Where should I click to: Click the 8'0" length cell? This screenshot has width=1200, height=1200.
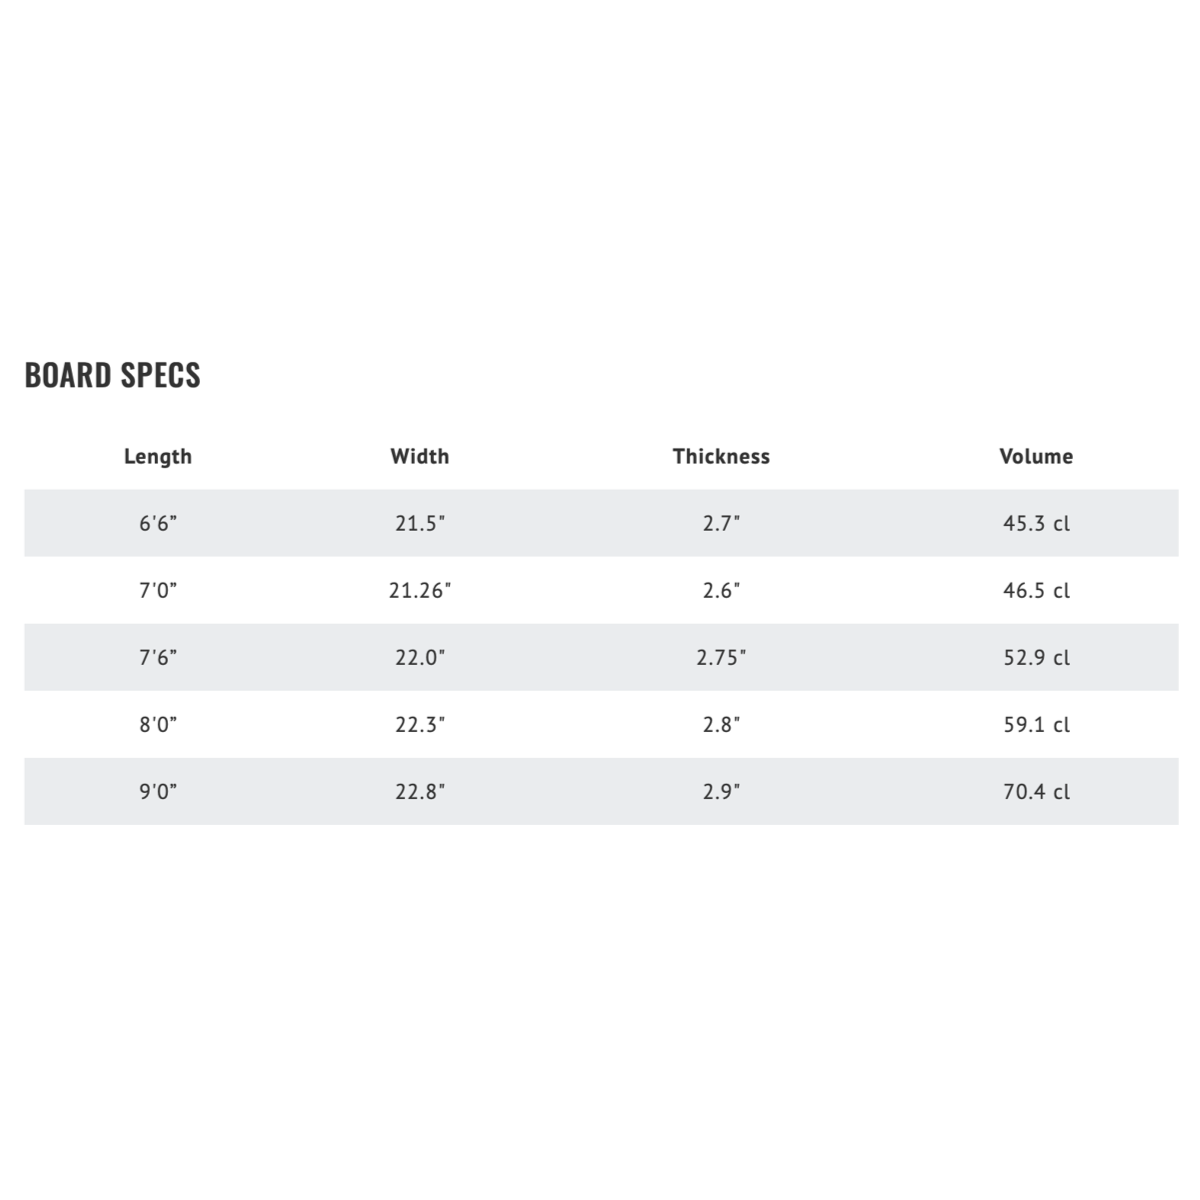(x=158, y=725)
